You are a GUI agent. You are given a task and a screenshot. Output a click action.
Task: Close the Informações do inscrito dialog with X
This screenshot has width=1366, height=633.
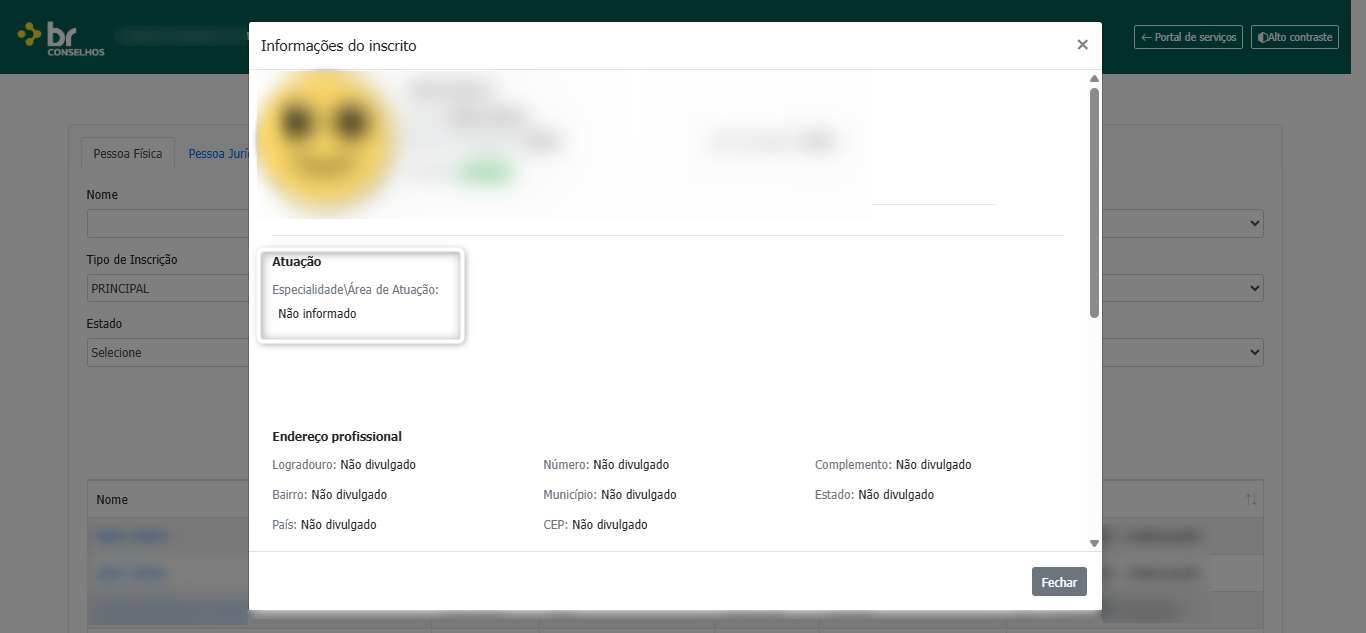(1082, 45)
